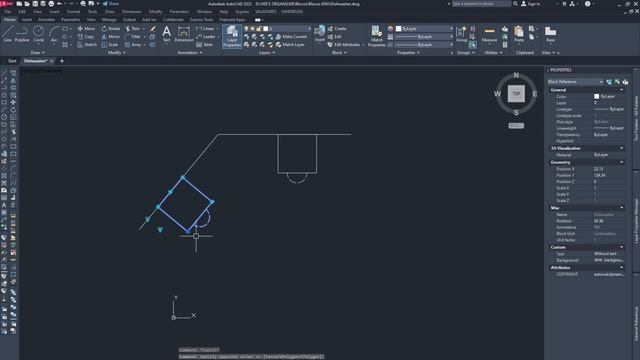Open new drawing tab plus button
This screenshot has width=640, height=360.
point(62,61)
